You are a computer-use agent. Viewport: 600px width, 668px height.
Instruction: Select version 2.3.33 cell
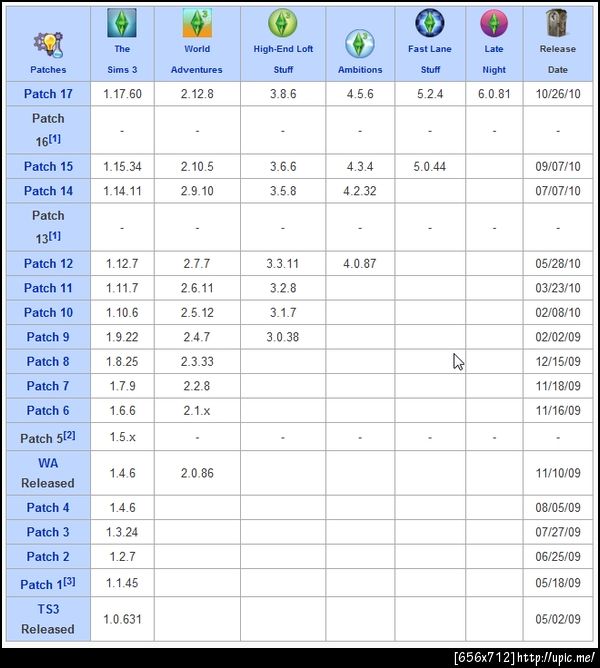pos(197,362)
